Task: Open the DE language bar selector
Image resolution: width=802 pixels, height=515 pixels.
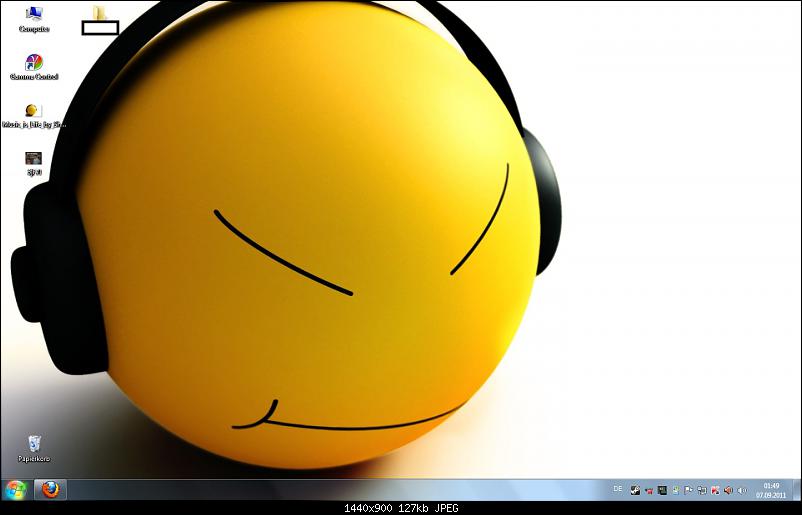Action: click(x=617, y=489)
